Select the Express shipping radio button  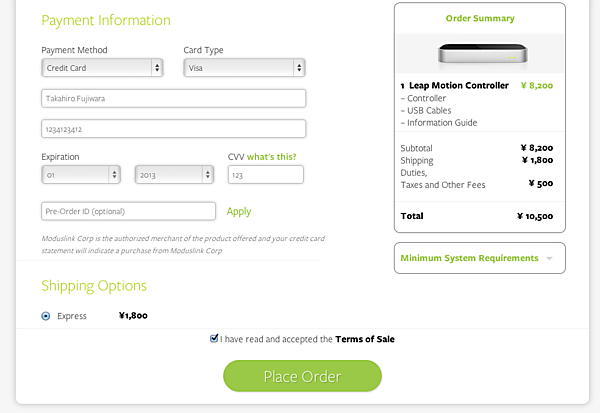pos(46,316)
